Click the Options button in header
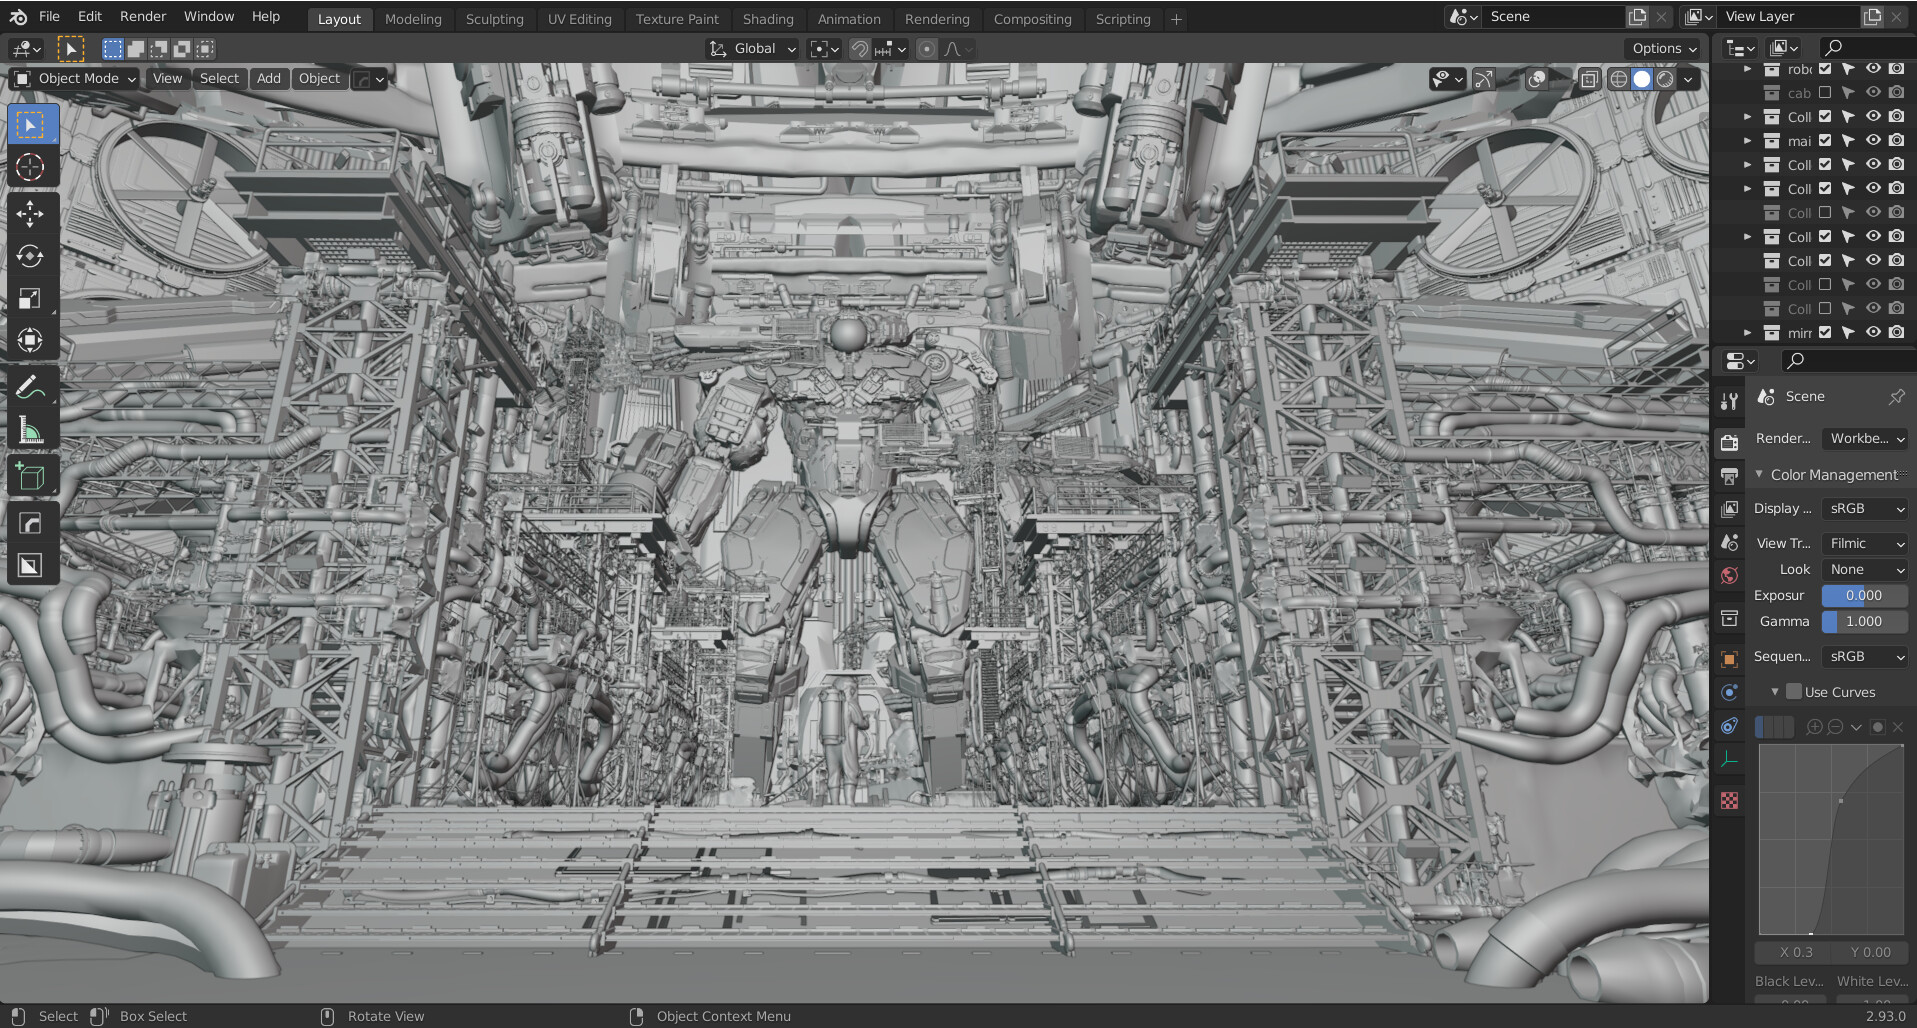The image size is (1917, 1028). click(1664, 48)
